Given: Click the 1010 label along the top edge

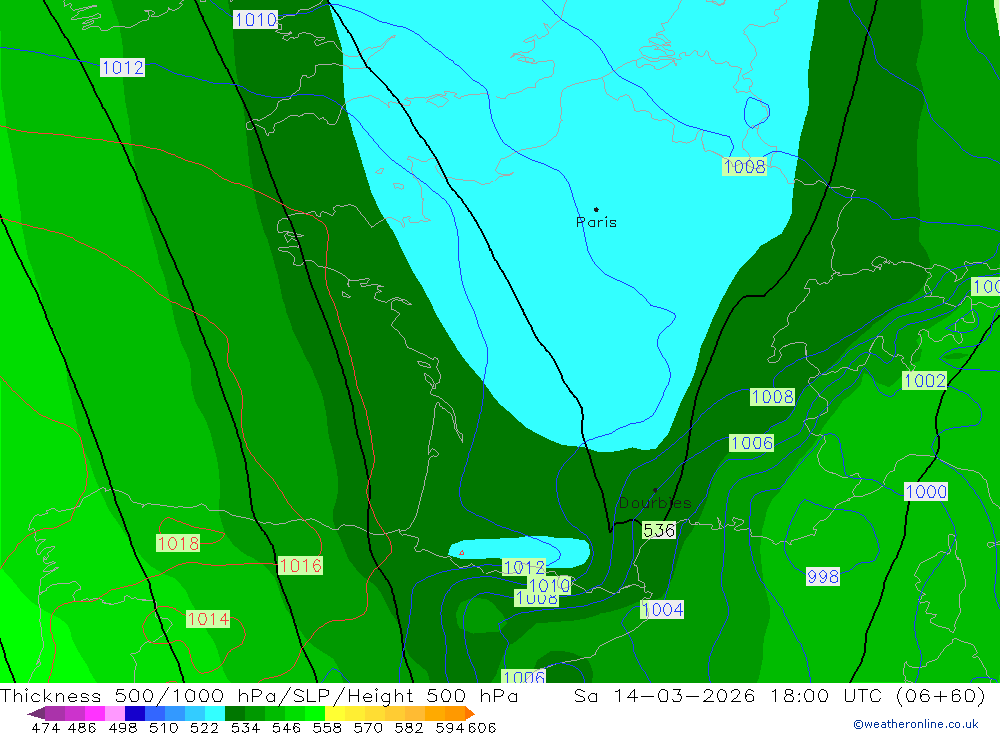Looking at the screenshot, I should coord(255,20).
